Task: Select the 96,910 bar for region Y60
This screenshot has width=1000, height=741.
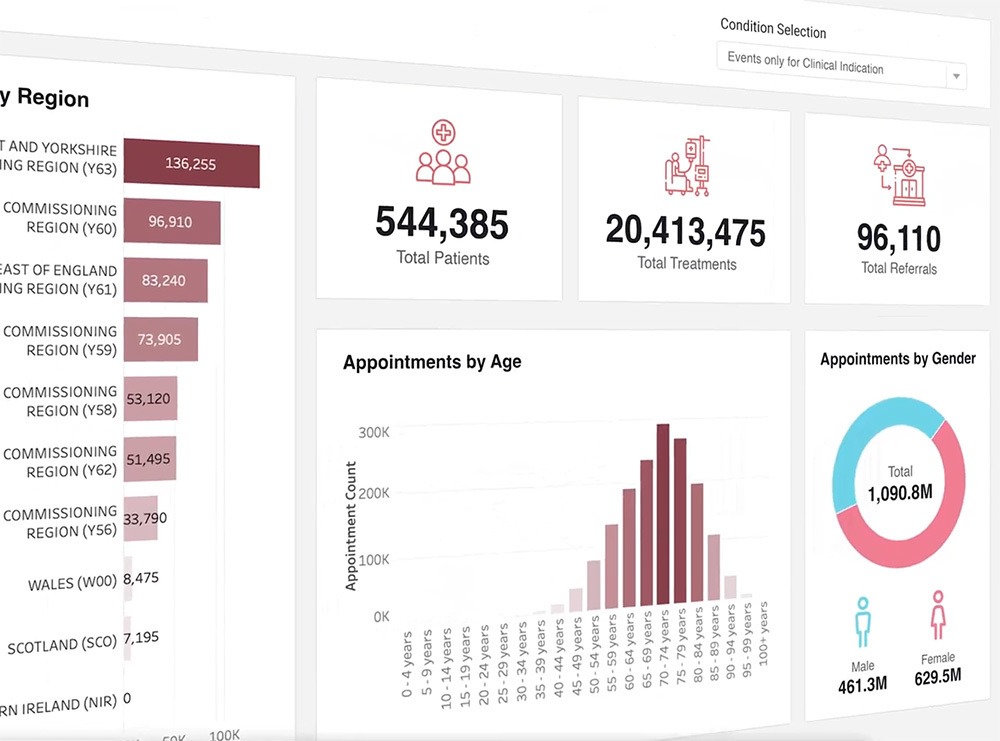Action: [171, 222]
